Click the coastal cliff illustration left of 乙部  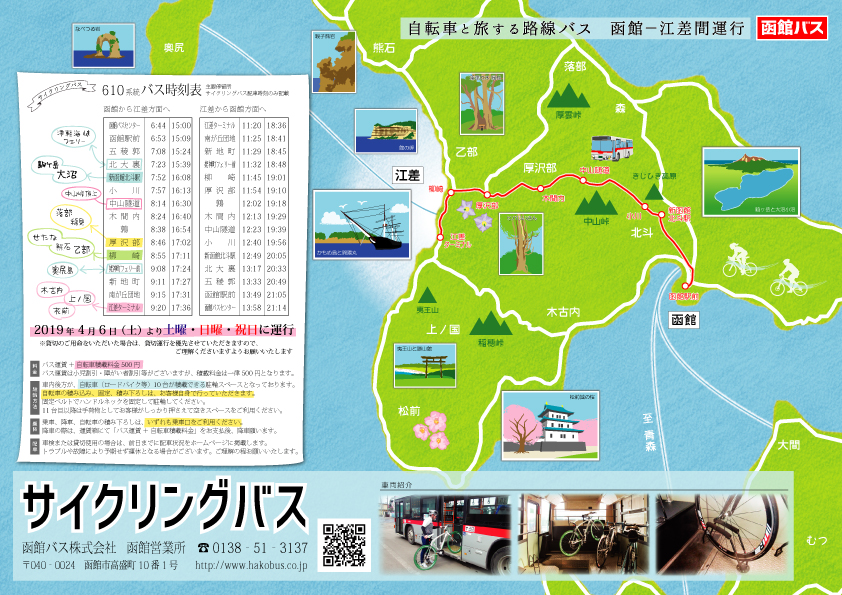coord(386,132)
